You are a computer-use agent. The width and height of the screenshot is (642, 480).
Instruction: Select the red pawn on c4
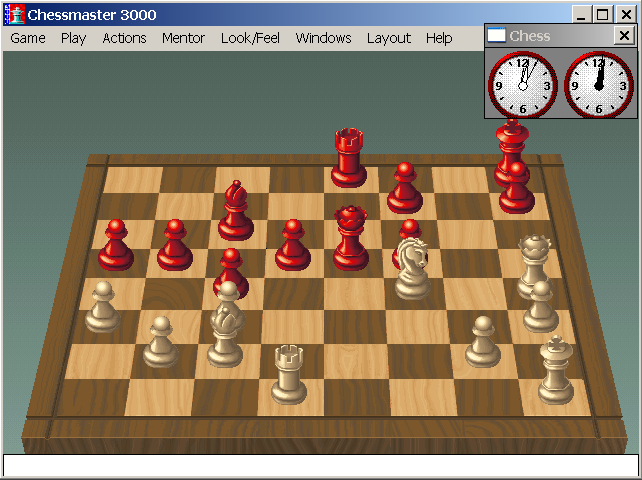tap(231, 266)
